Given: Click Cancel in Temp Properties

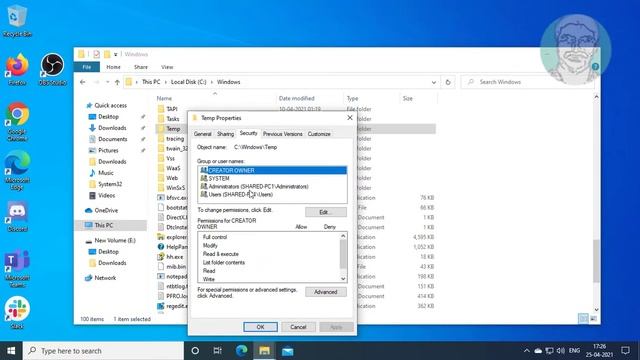Looking at the screenshot, I should pyautogui.click(x=298, y=327).
